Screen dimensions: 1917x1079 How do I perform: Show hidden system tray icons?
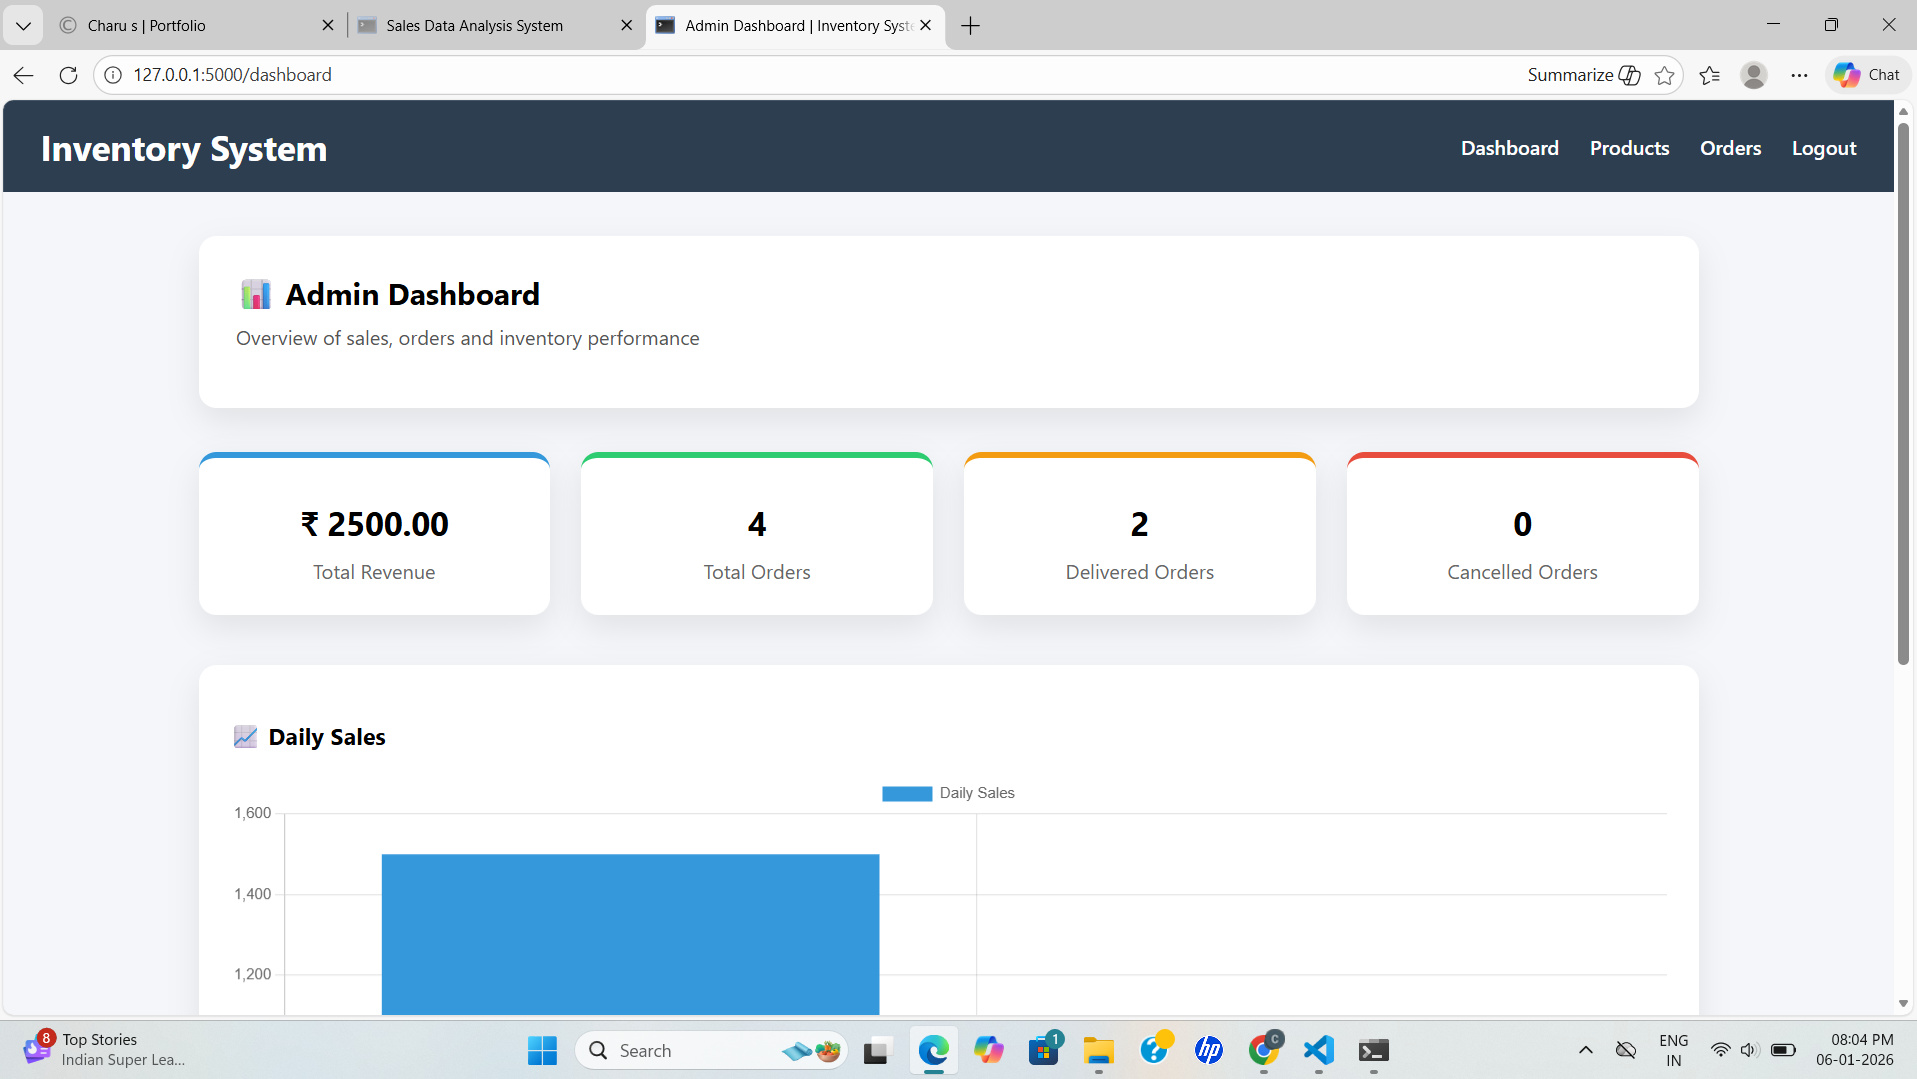pyautogui.click(x=1585, y=1050)
